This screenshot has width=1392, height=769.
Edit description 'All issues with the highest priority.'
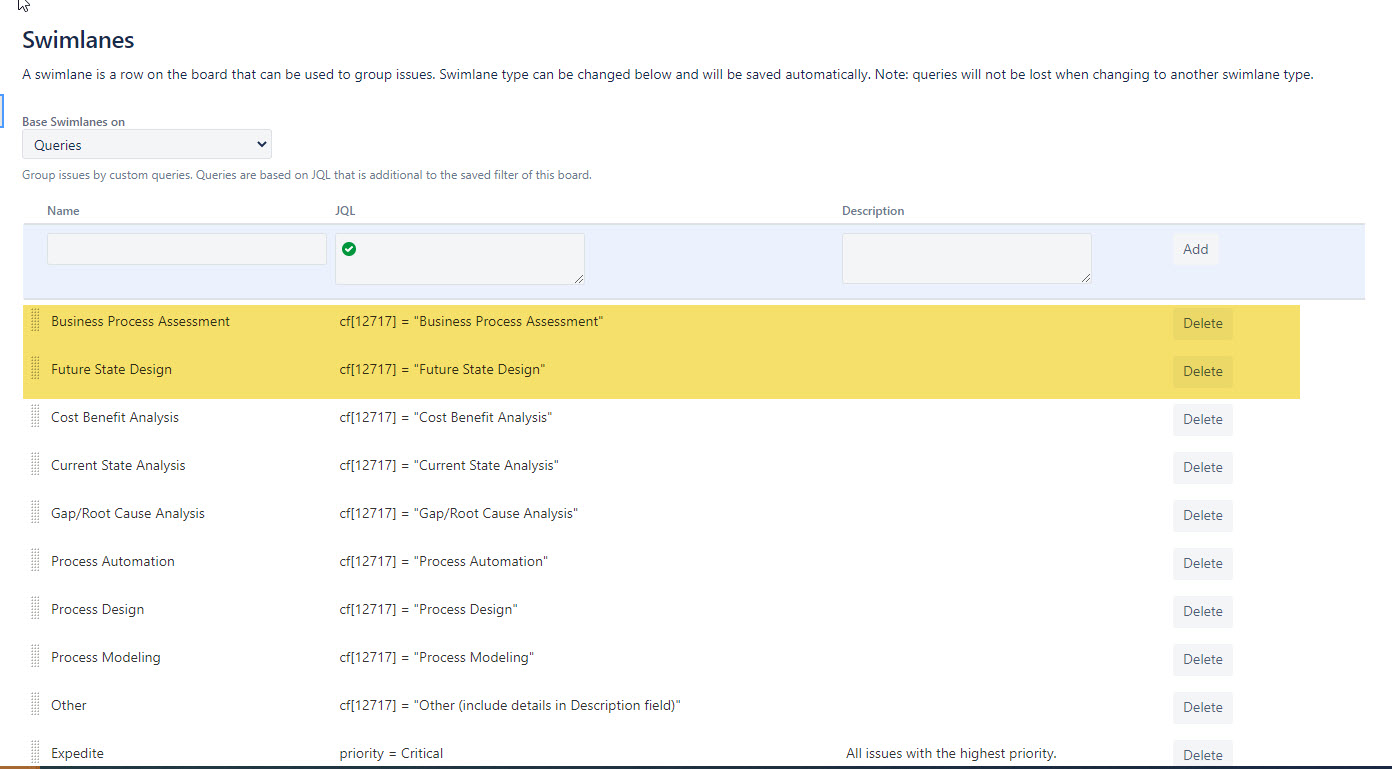pos(951,753)
